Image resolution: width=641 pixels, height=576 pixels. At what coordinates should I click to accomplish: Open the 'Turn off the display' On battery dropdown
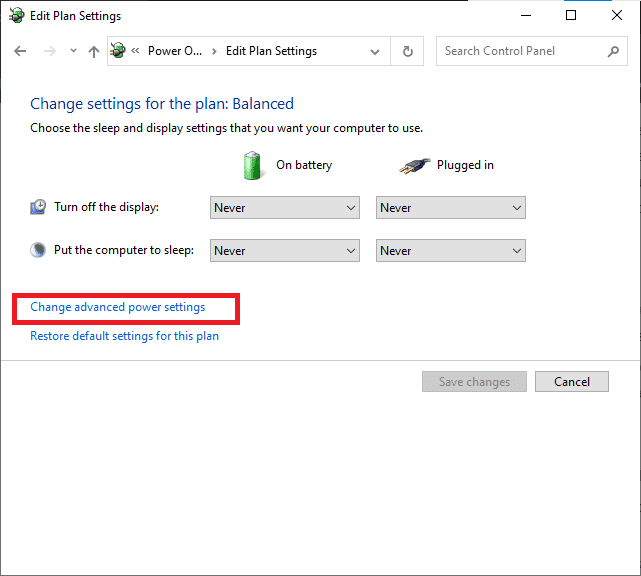285,208
